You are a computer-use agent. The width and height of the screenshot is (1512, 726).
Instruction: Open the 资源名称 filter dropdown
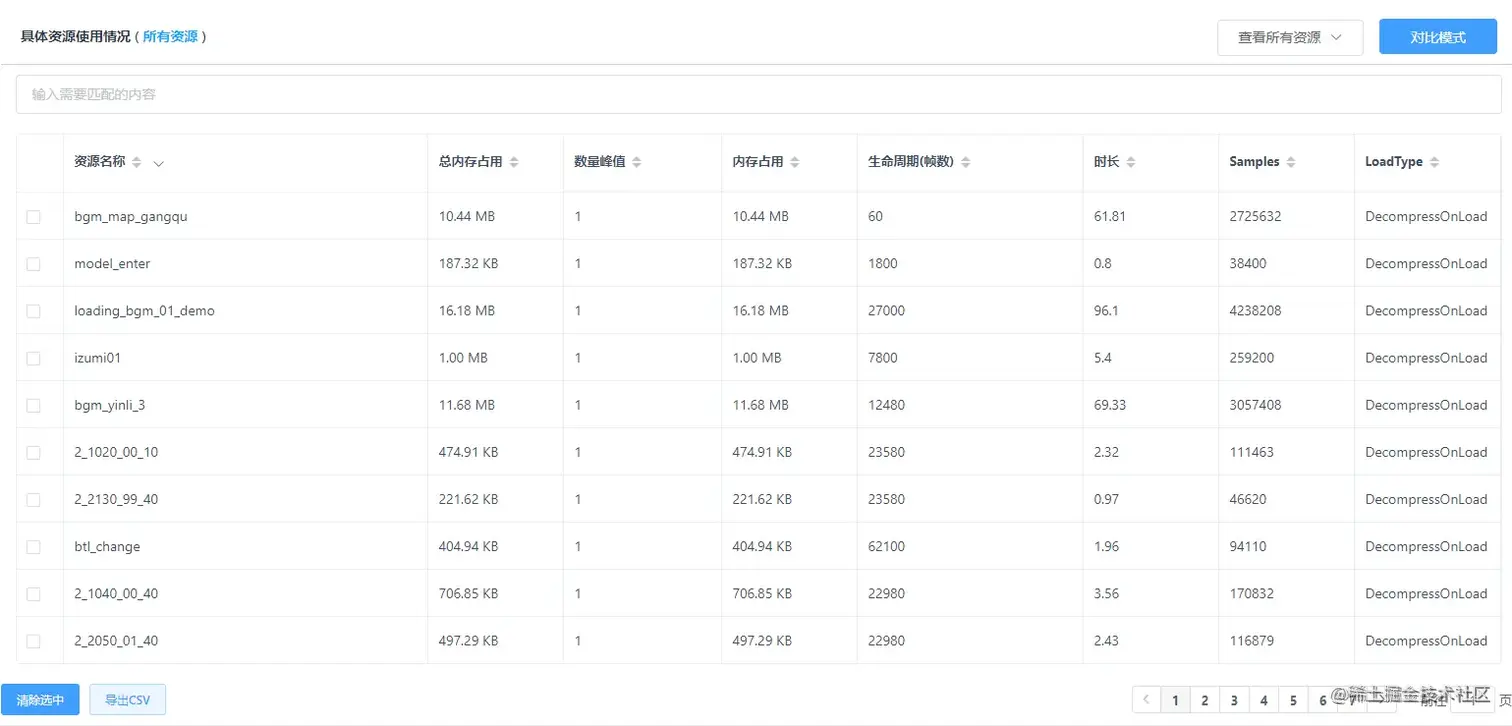(158, 163)
